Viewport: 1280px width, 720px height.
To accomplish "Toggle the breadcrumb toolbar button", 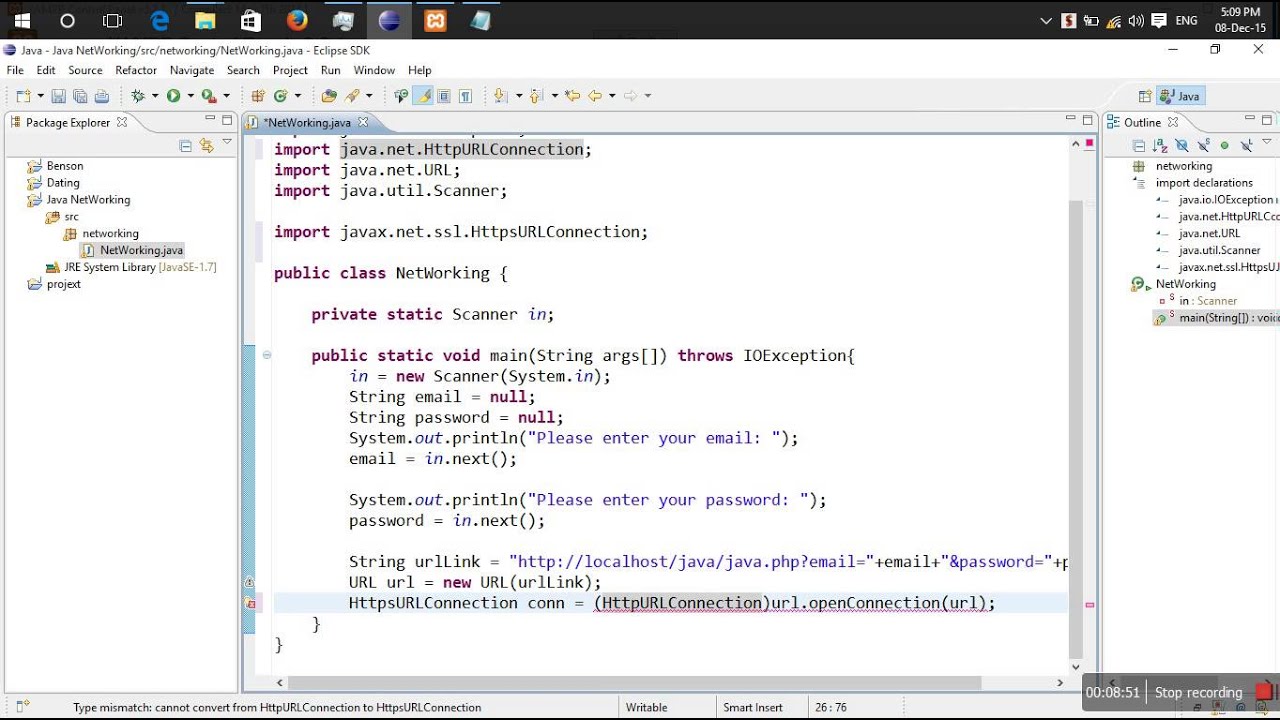I will click(x=400, y=96).
